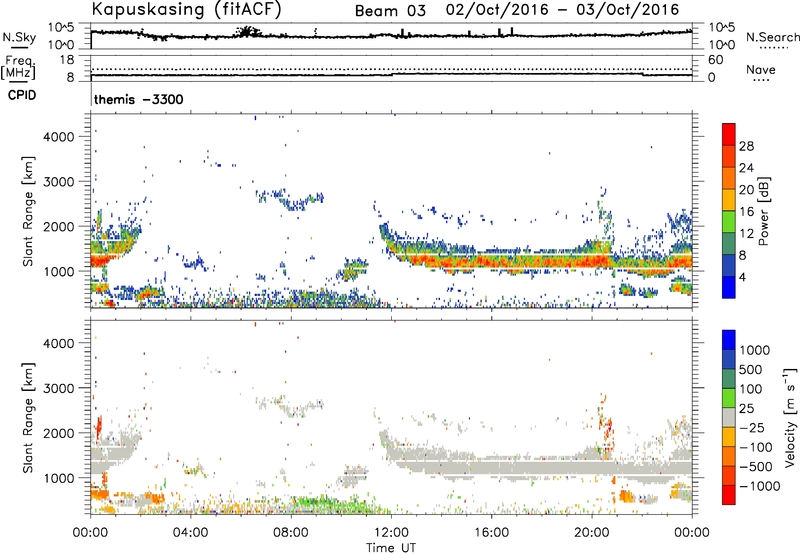
Task: Click the "60" Nave tick label
Action: (x=715, y=60)
